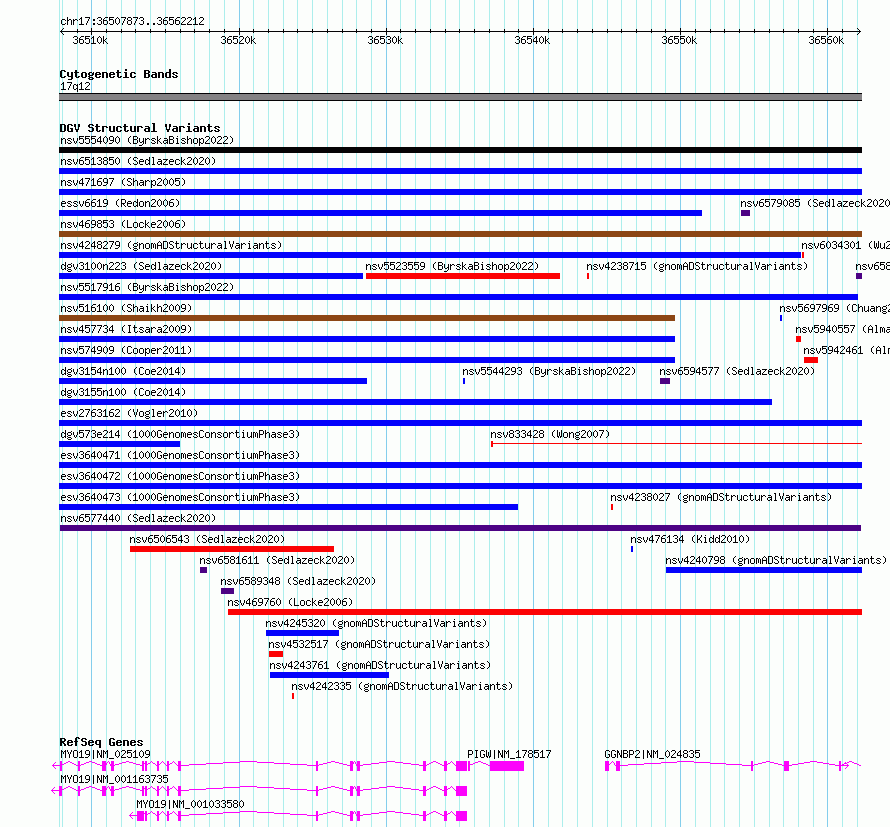Click the small red nsv4532517 variant bar
This screenshot has width=890, height=827.
pyautogui.click(x=276, y=654)
